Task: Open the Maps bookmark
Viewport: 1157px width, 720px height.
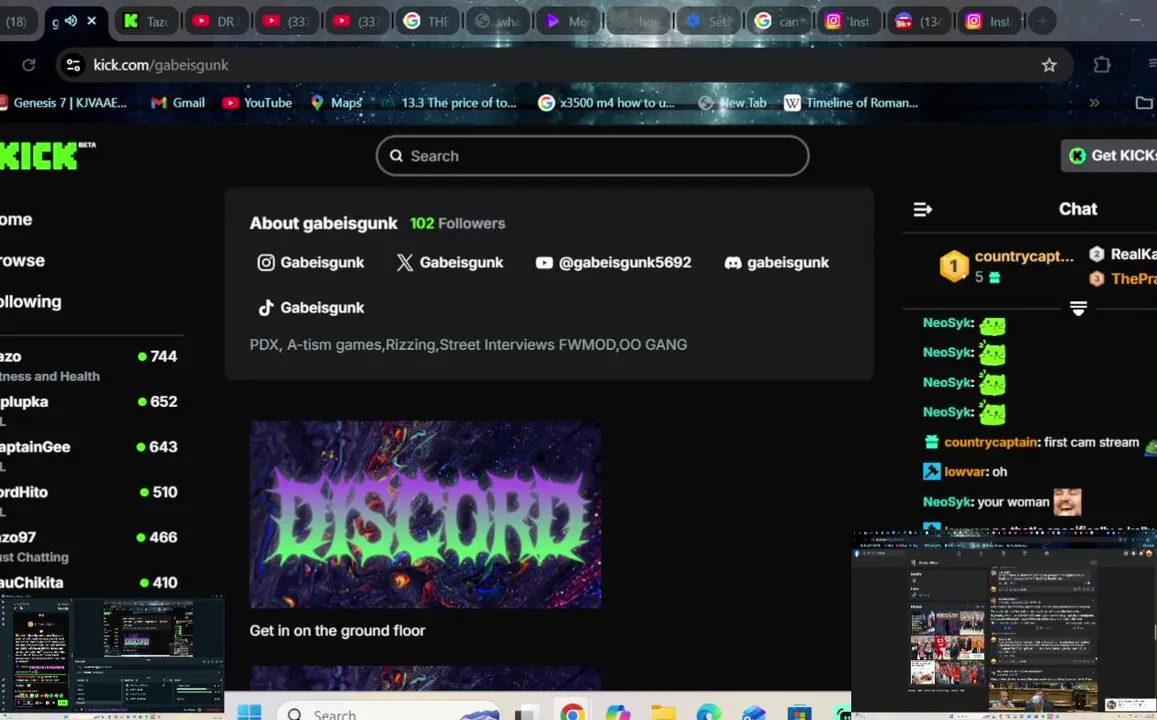Action: 336,103
